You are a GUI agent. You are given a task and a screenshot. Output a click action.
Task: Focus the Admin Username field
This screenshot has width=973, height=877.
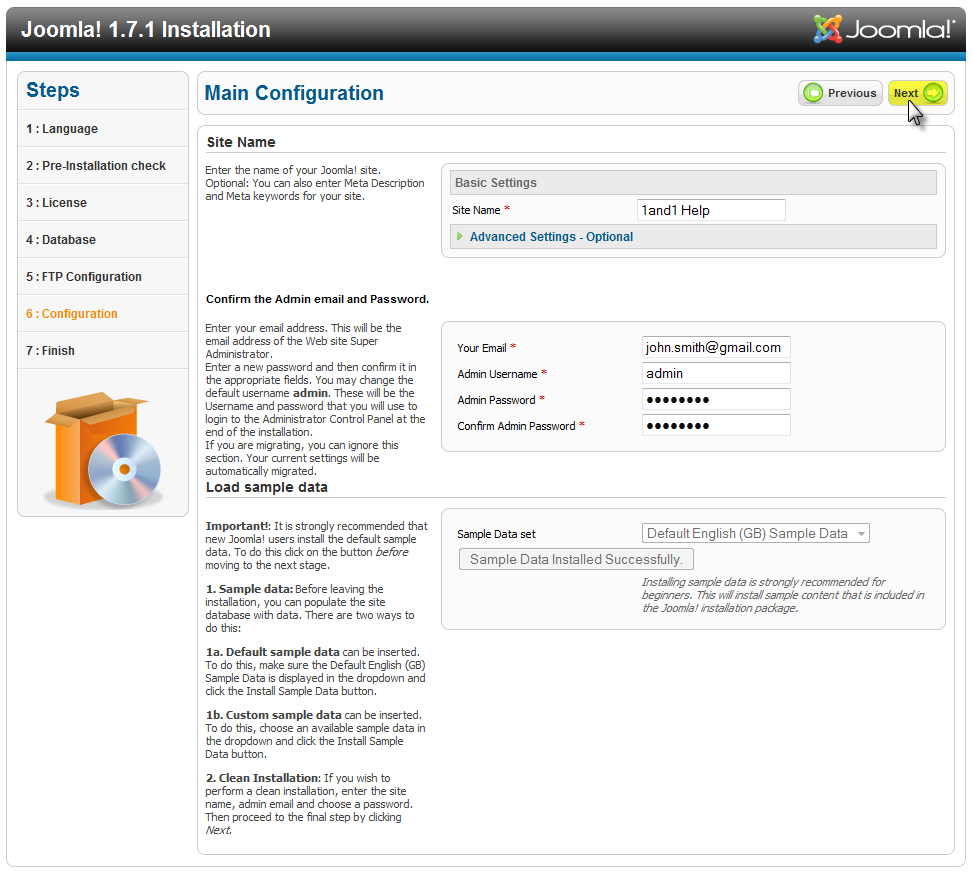[x=716, y=373]
